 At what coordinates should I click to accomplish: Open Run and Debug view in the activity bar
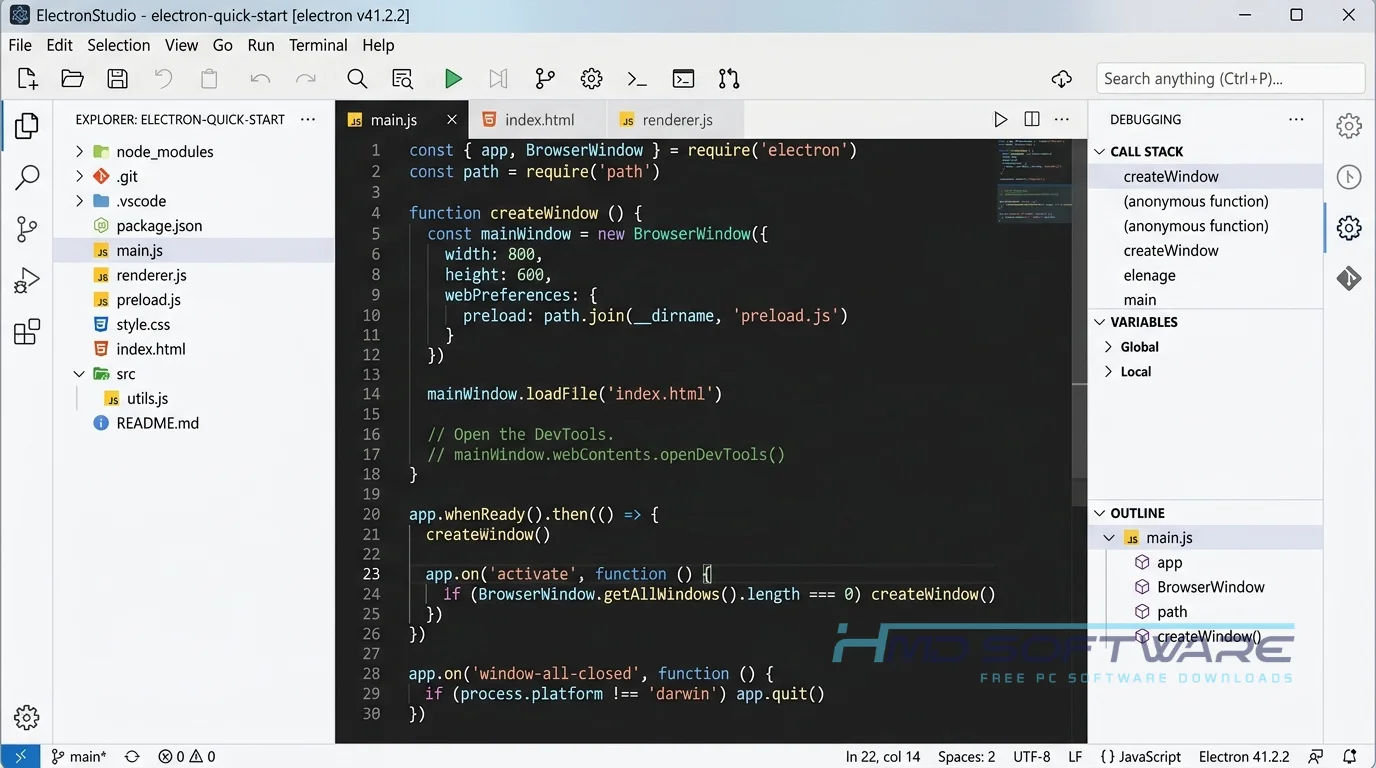click(x=27, y=281)
